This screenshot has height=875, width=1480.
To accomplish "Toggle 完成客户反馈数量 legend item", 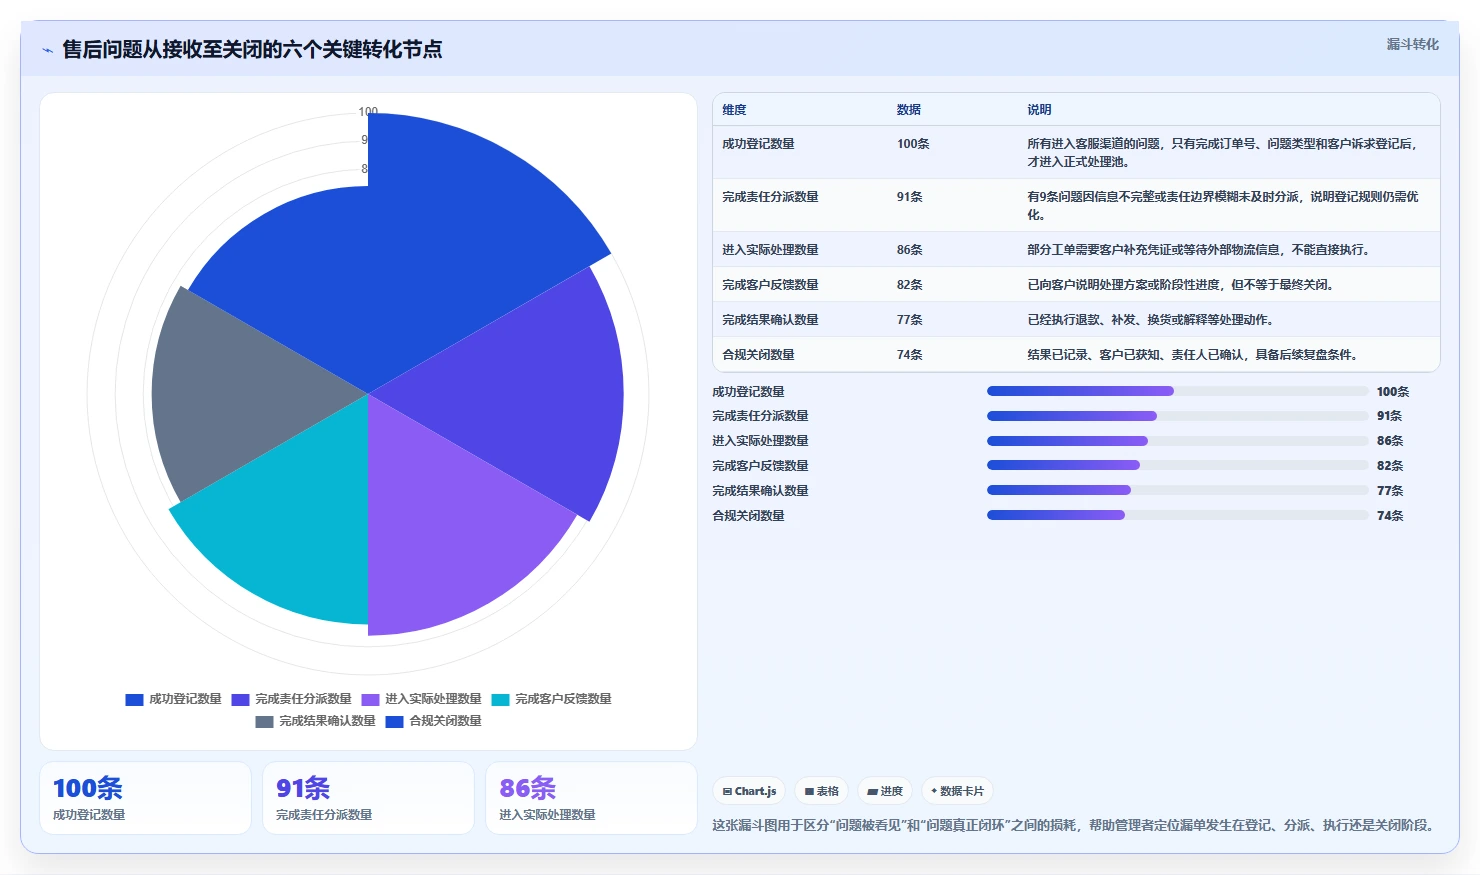I will click(x=551, y=699).
